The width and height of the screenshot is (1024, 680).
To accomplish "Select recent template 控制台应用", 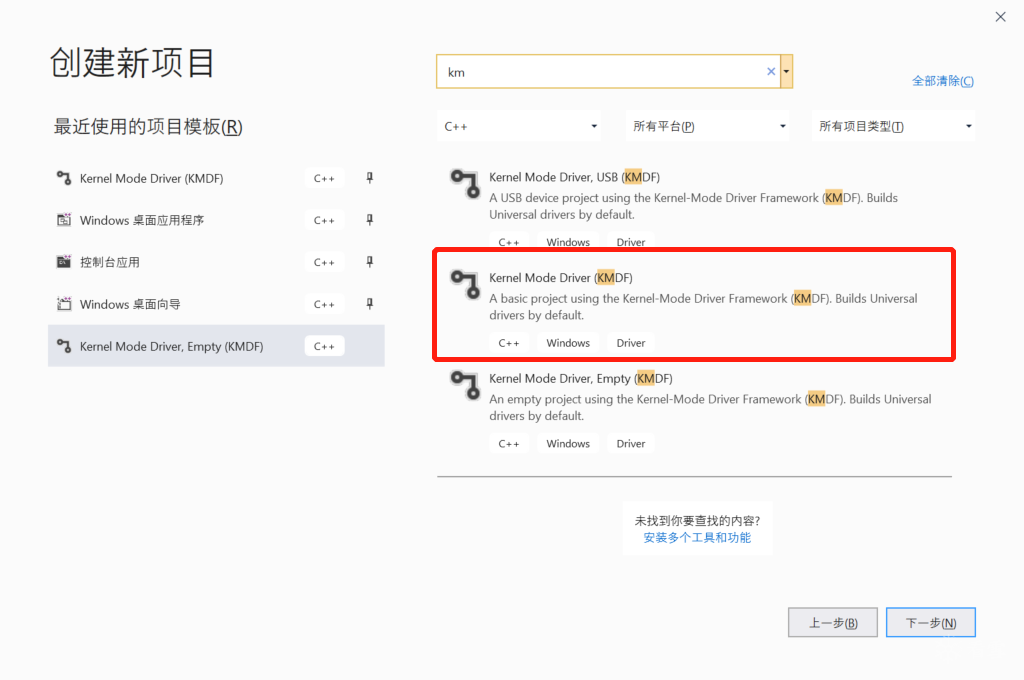I will click(x=216, y=262).
